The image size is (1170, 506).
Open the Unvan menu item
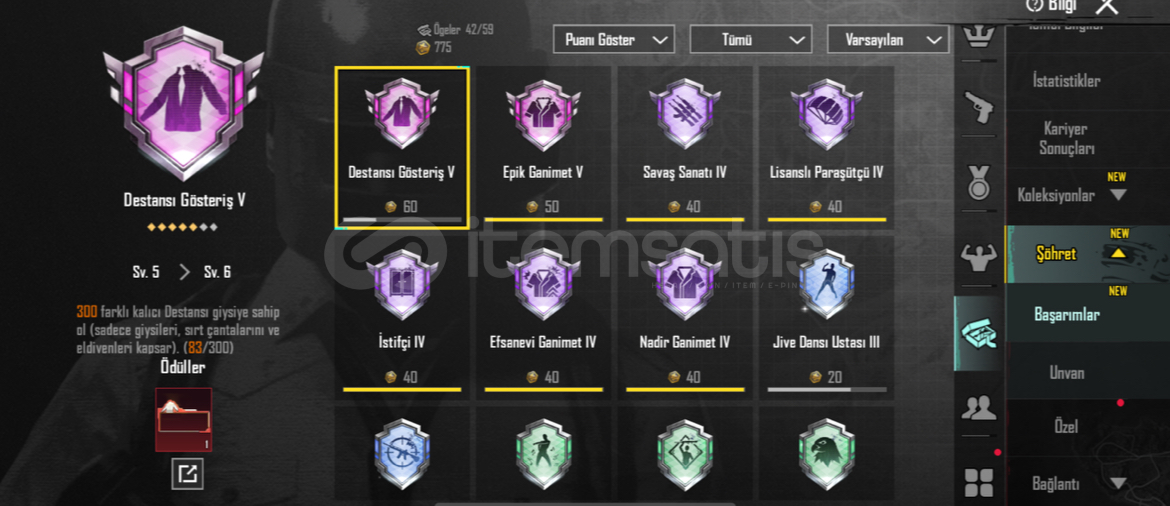[1067, 372]
